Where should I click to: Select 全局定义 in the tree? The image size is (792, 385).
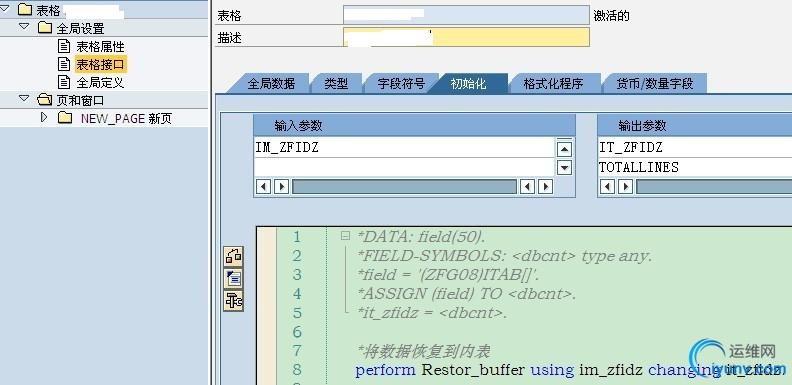[100, 82]
